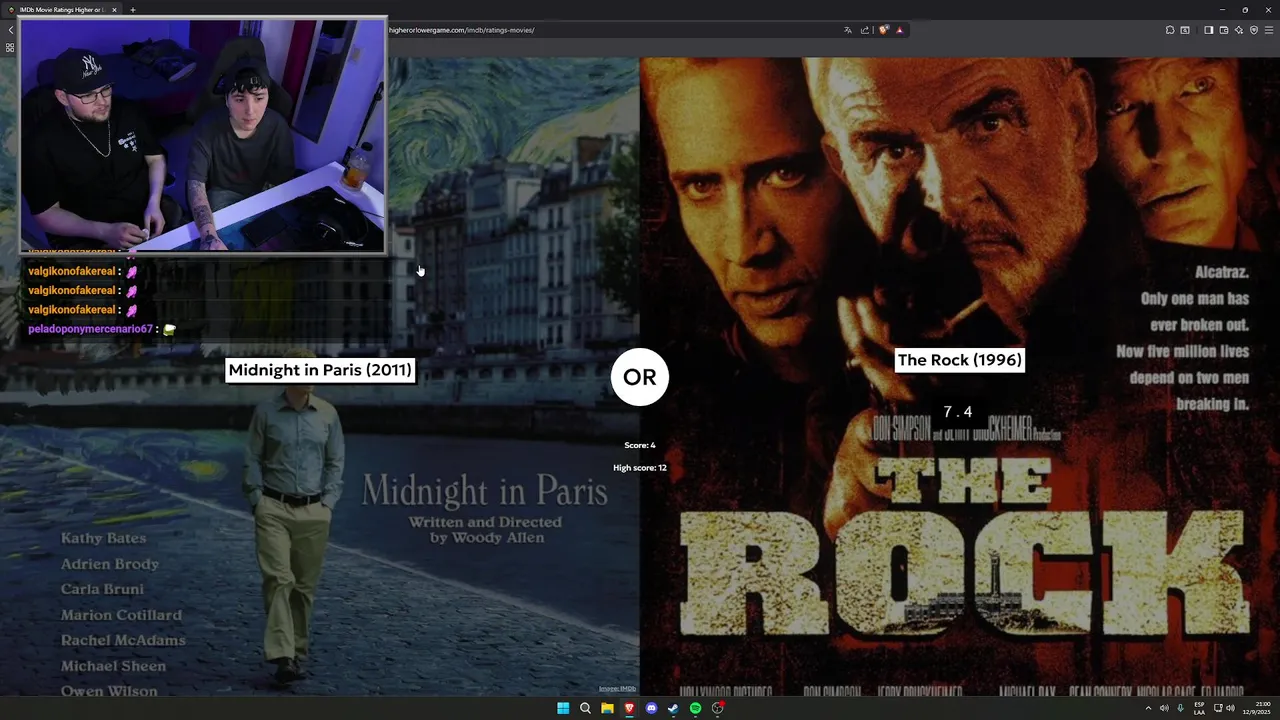Viewport: 1280px width, 720px height.
Task: Click the 7.4 rating on The Rock
Action: click(x=958, y=412)
